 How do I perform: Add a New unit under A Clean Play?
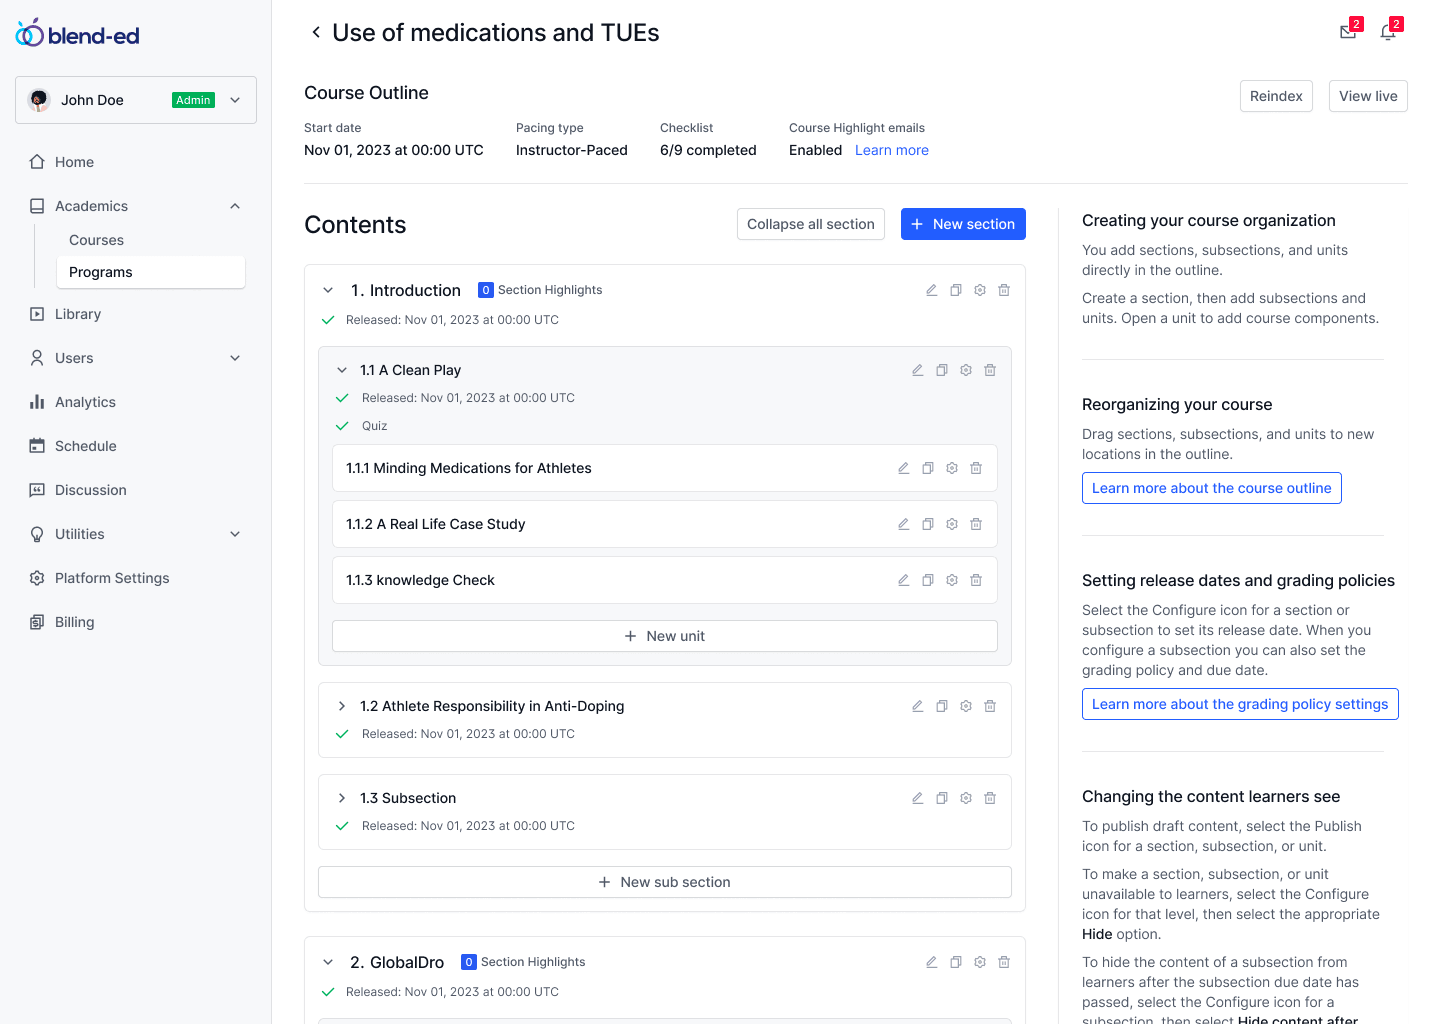coord(665,636)
